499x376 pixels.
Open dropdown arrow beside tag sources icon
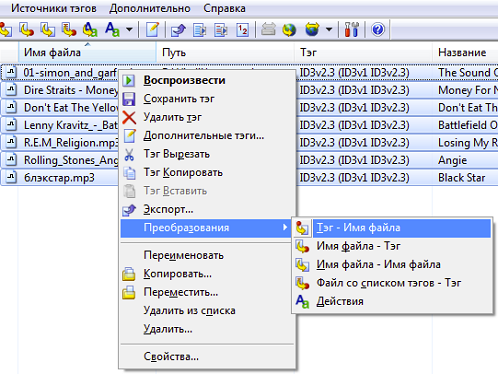tap(329, 30)
